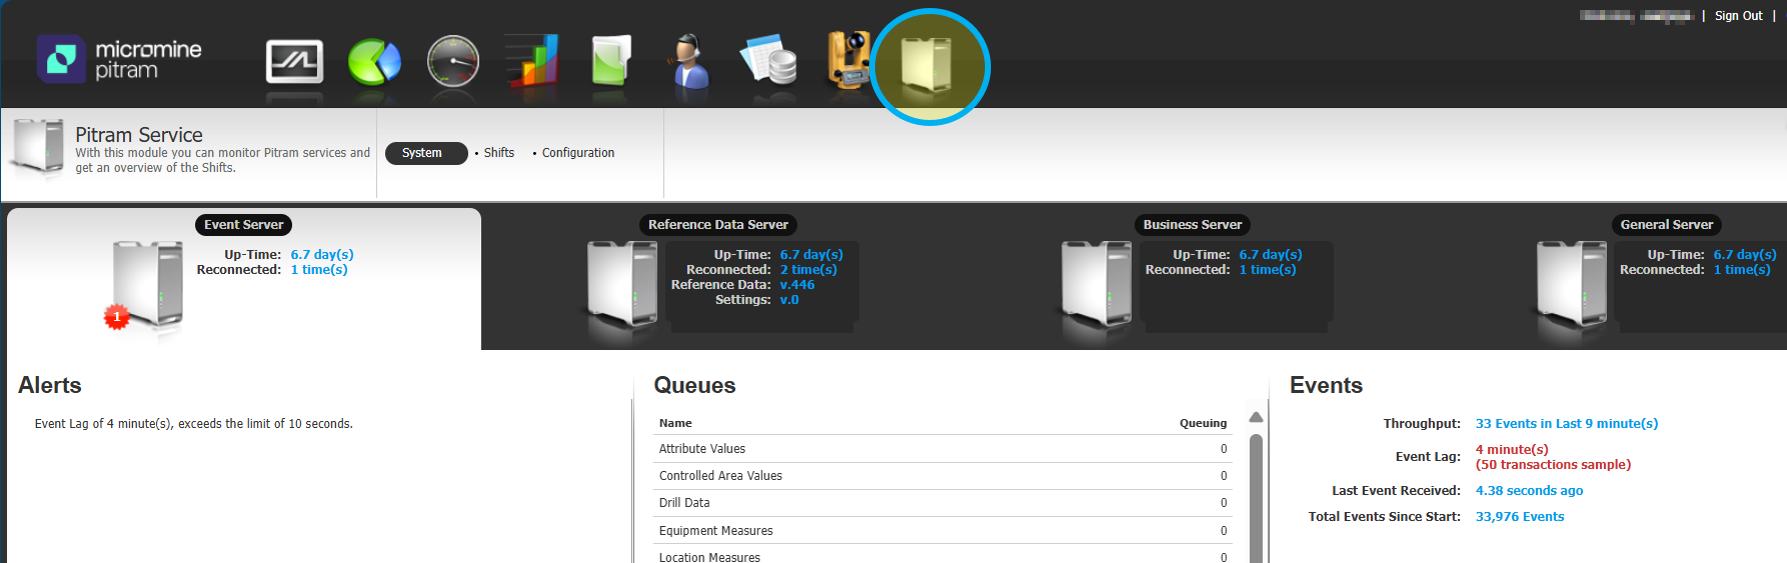Select the System tab

(425, 153)
